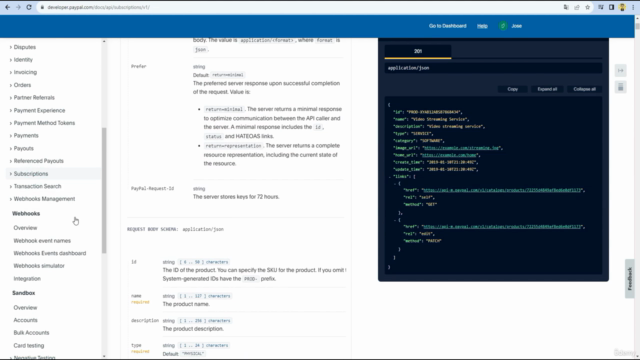This screenshot has height=360, width=640.
Task: Expand the Disputes sidebar section
Action: (24, 47)
